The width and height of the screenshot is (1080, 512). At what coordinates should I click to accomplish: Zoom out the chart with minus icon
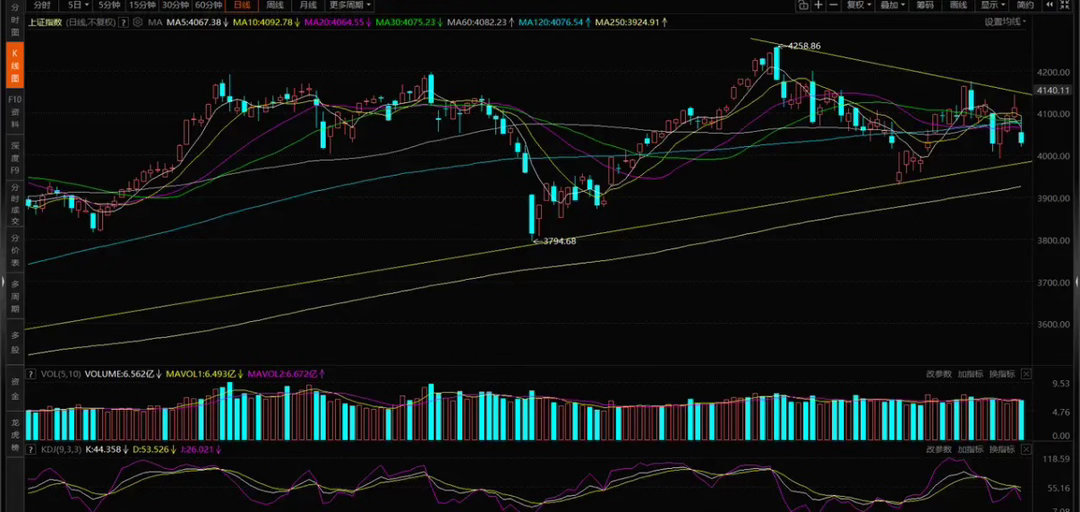click(833, 5)
